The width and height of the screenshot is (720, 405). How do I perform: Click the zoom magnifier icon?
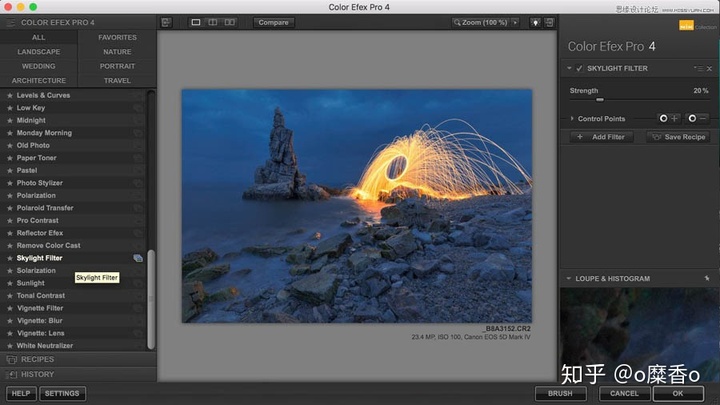457,22
